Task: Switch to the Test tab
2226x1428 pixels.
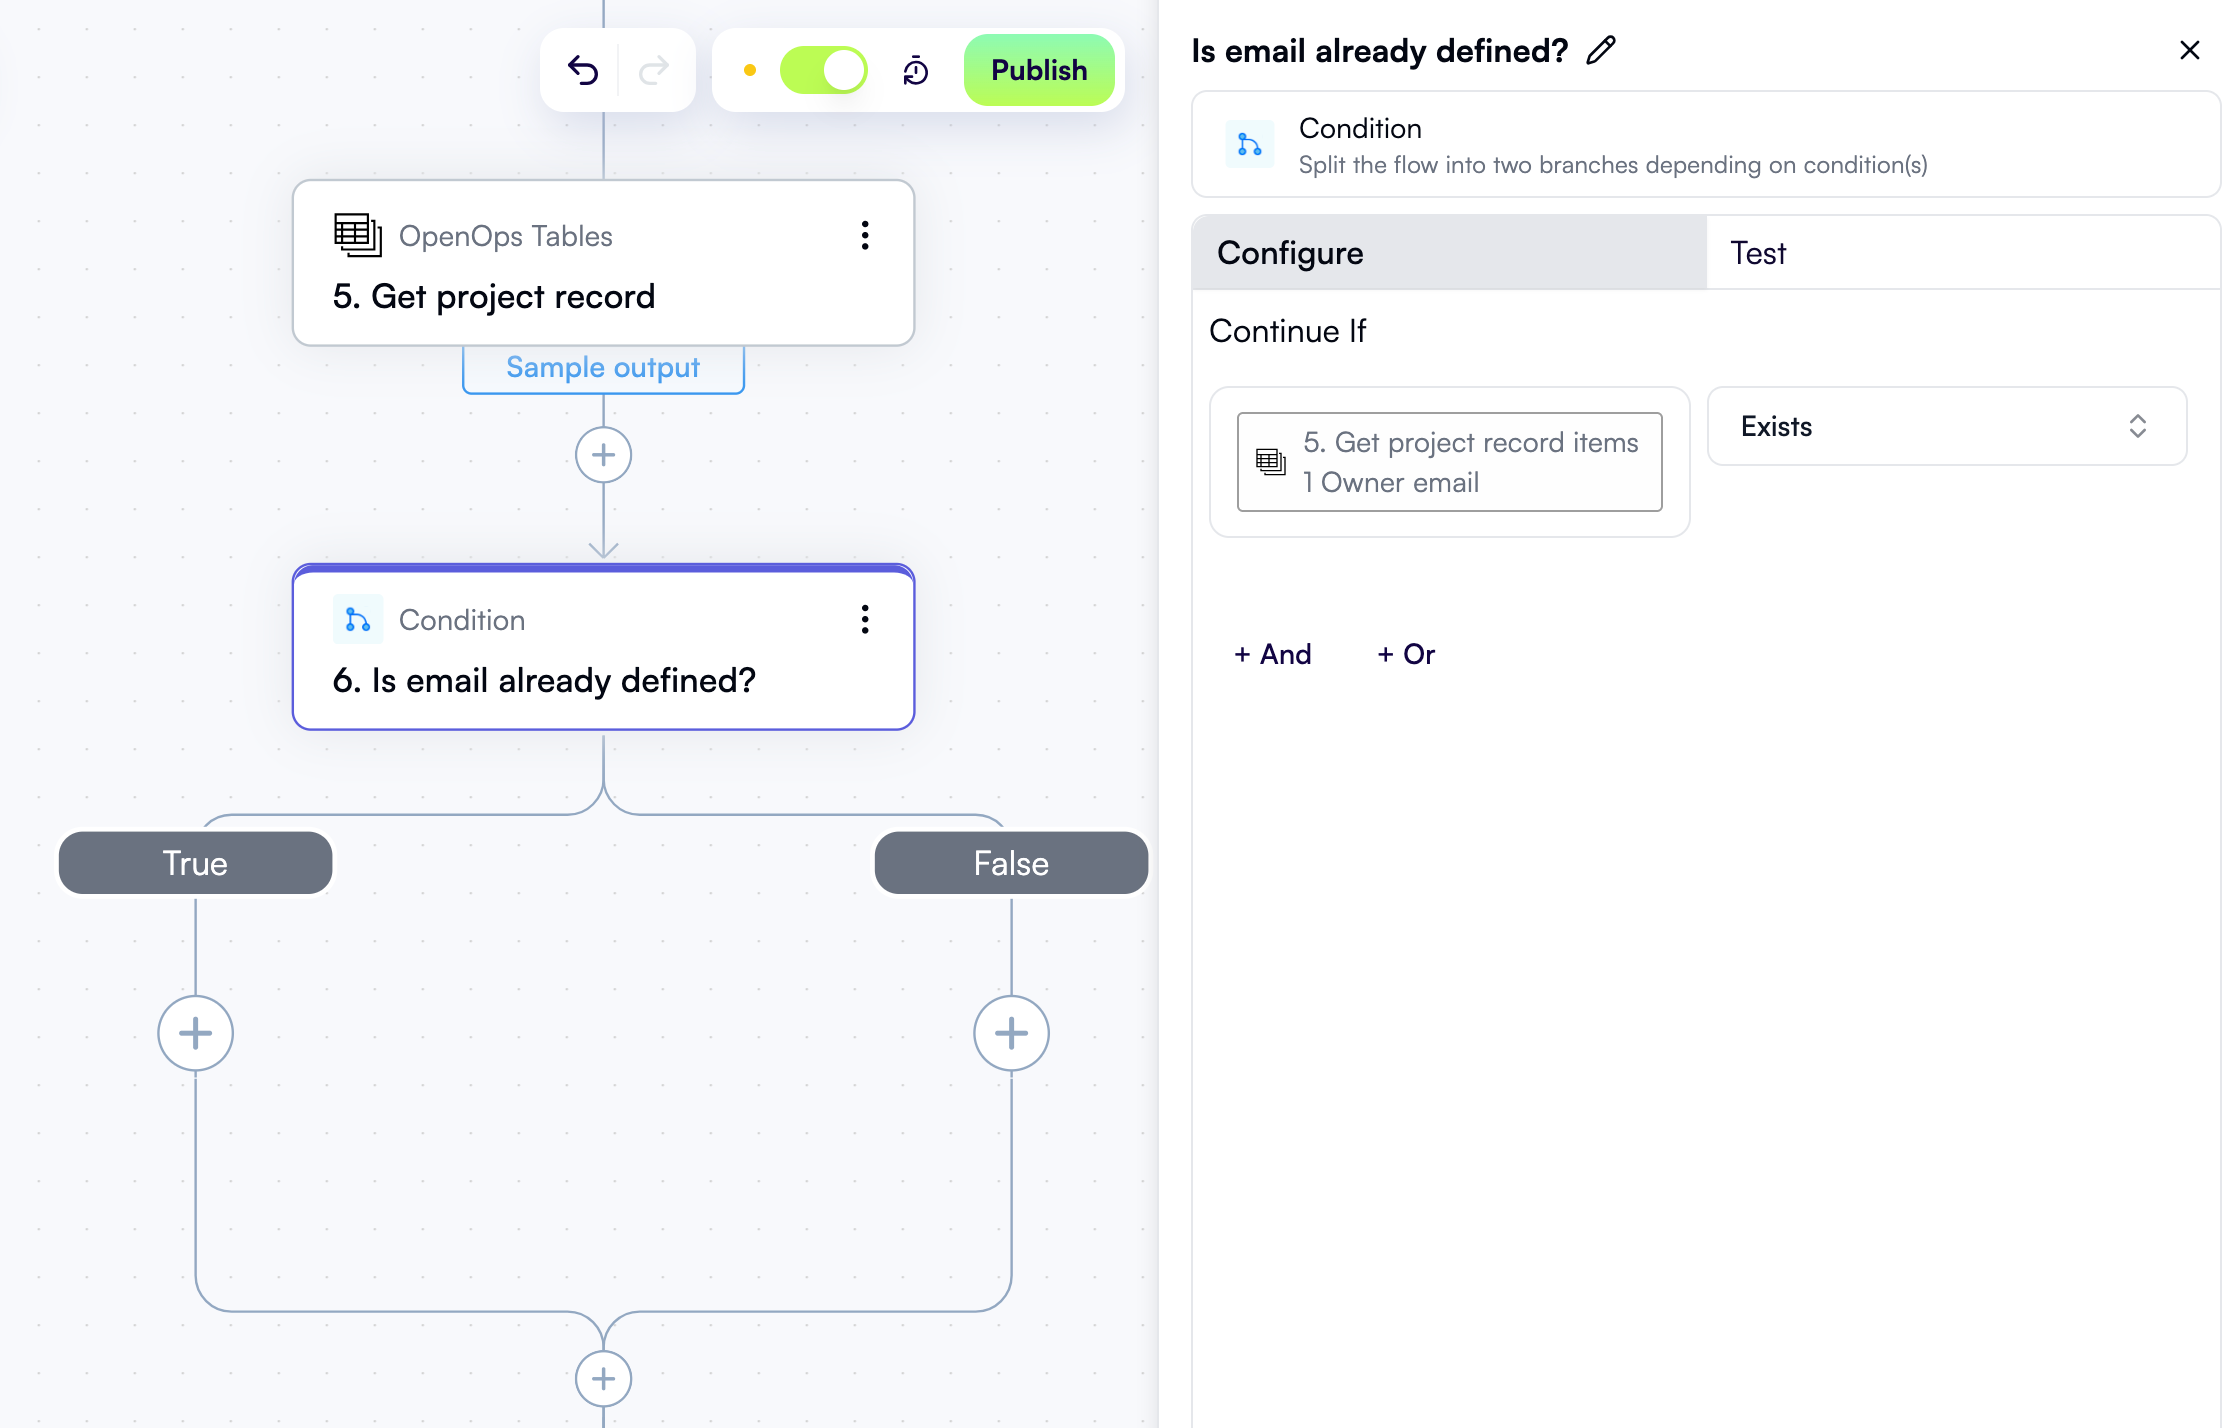Action: [1758, 252]
